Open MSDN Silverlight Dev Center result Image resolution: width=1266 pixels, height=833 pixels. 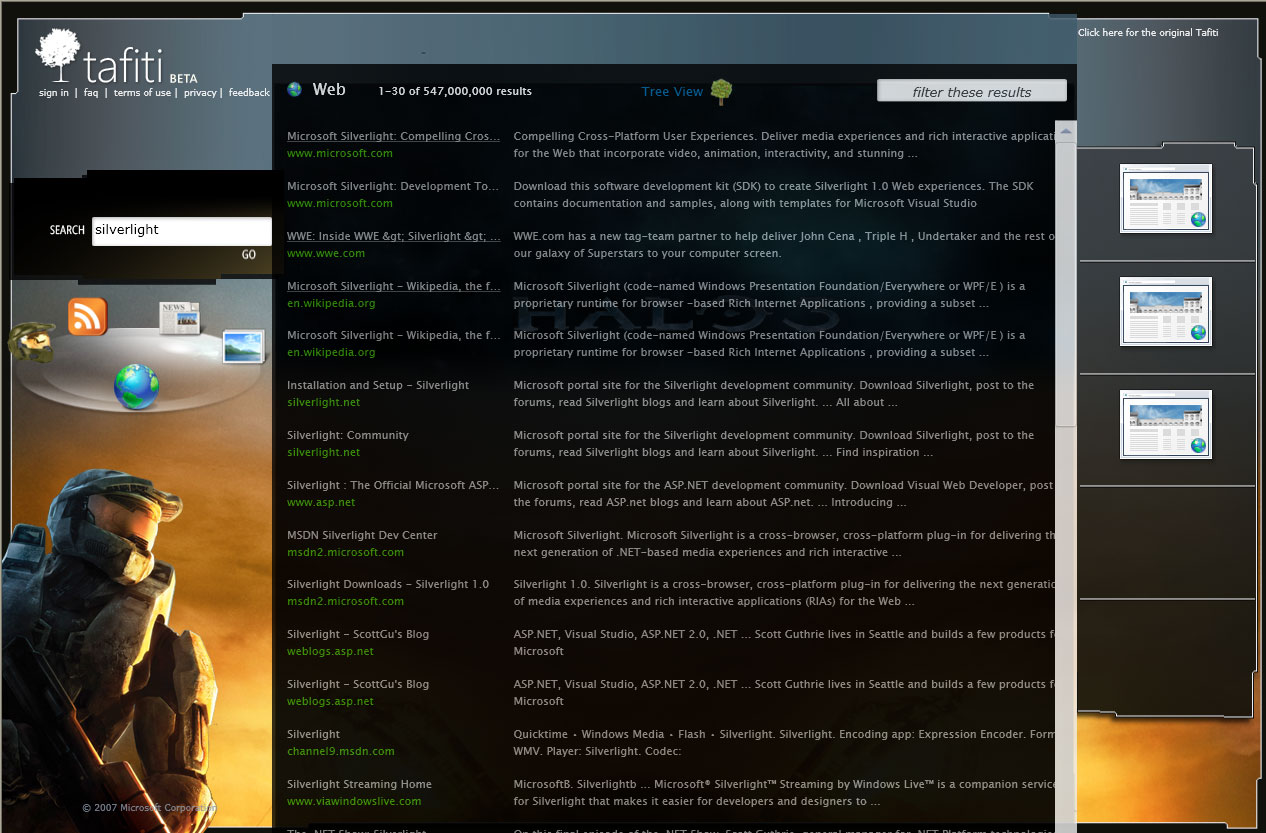pyautogui.click(x=362, y=536)
